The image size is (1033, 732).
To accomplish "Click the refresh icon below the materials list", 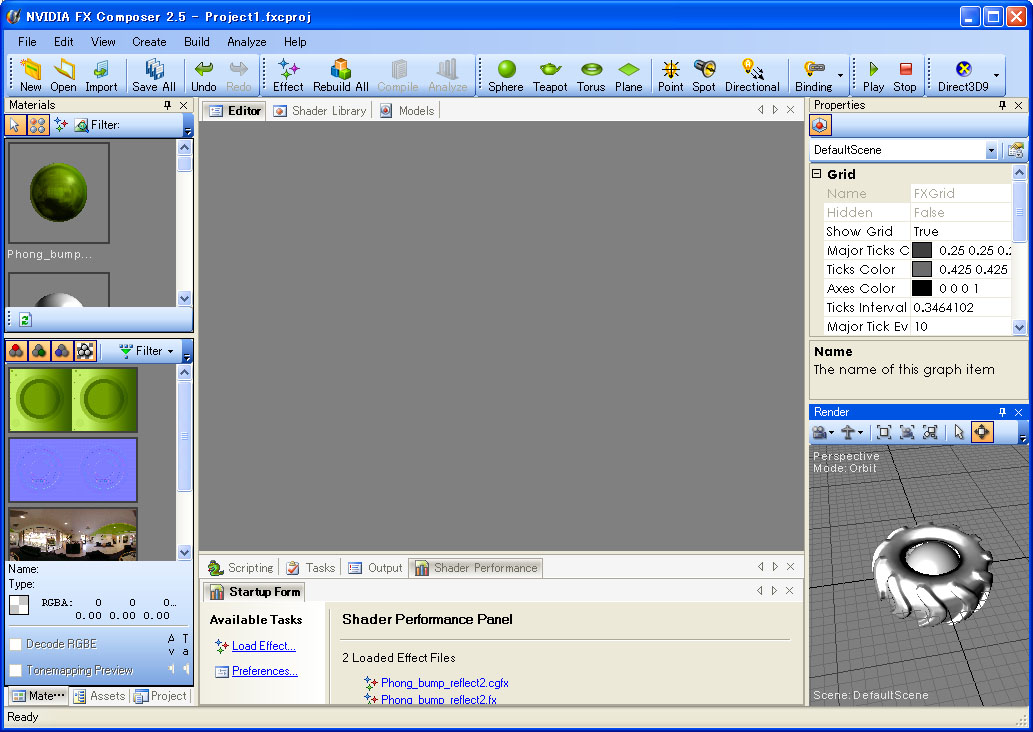I will (25, 320).
